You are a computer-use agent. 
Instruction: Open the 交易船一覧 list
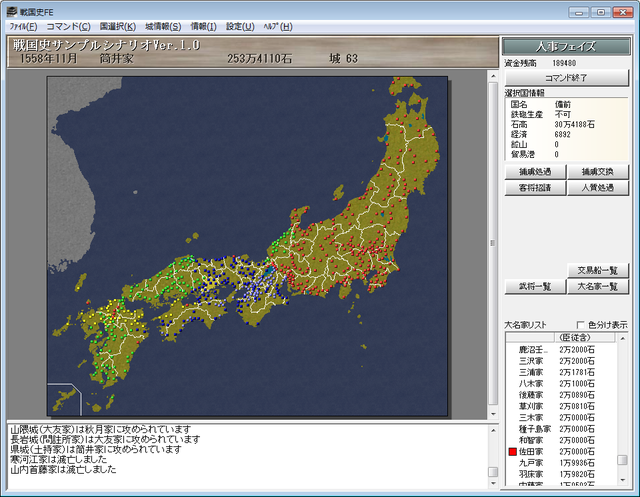(x=598, y=270)
